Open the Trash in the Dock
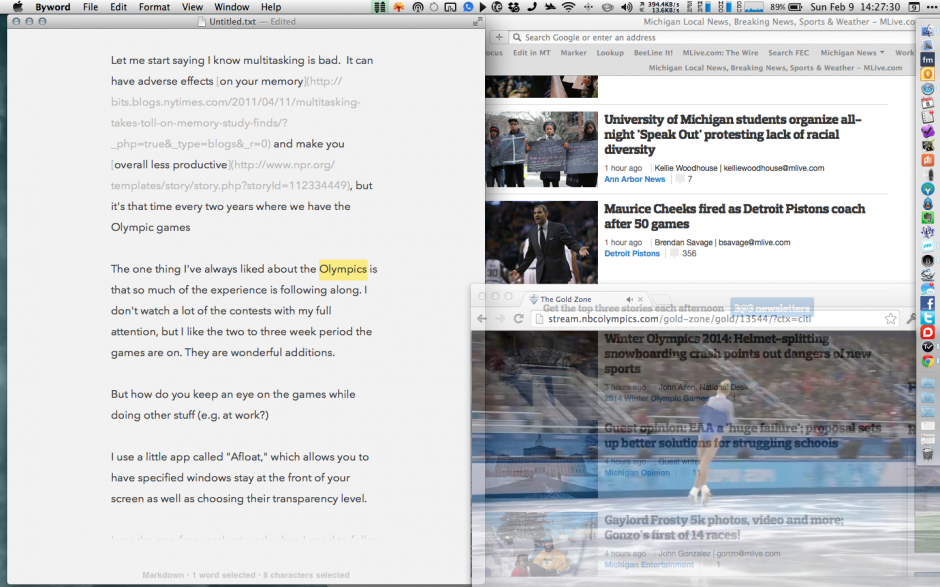 pyautogui.click(x=928, y=454)
